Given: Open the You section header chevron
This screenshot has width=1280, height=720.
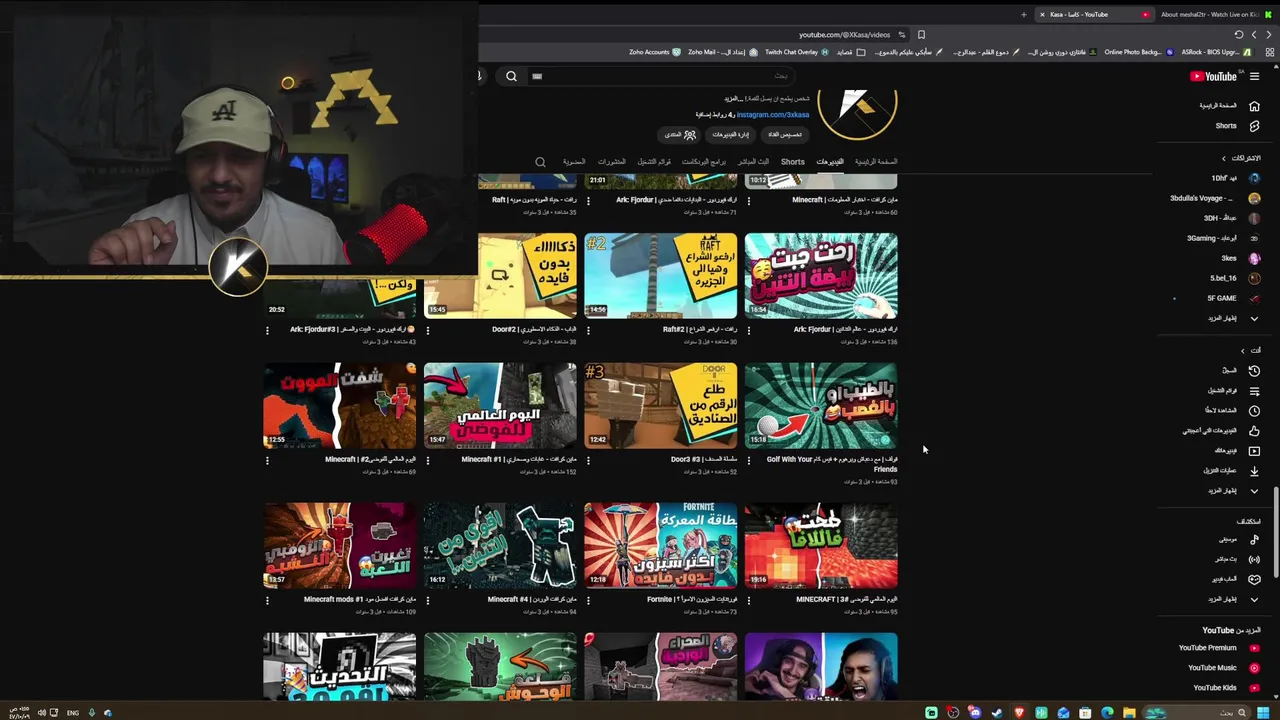Looking at the screenshot, I should [1243, 350].
